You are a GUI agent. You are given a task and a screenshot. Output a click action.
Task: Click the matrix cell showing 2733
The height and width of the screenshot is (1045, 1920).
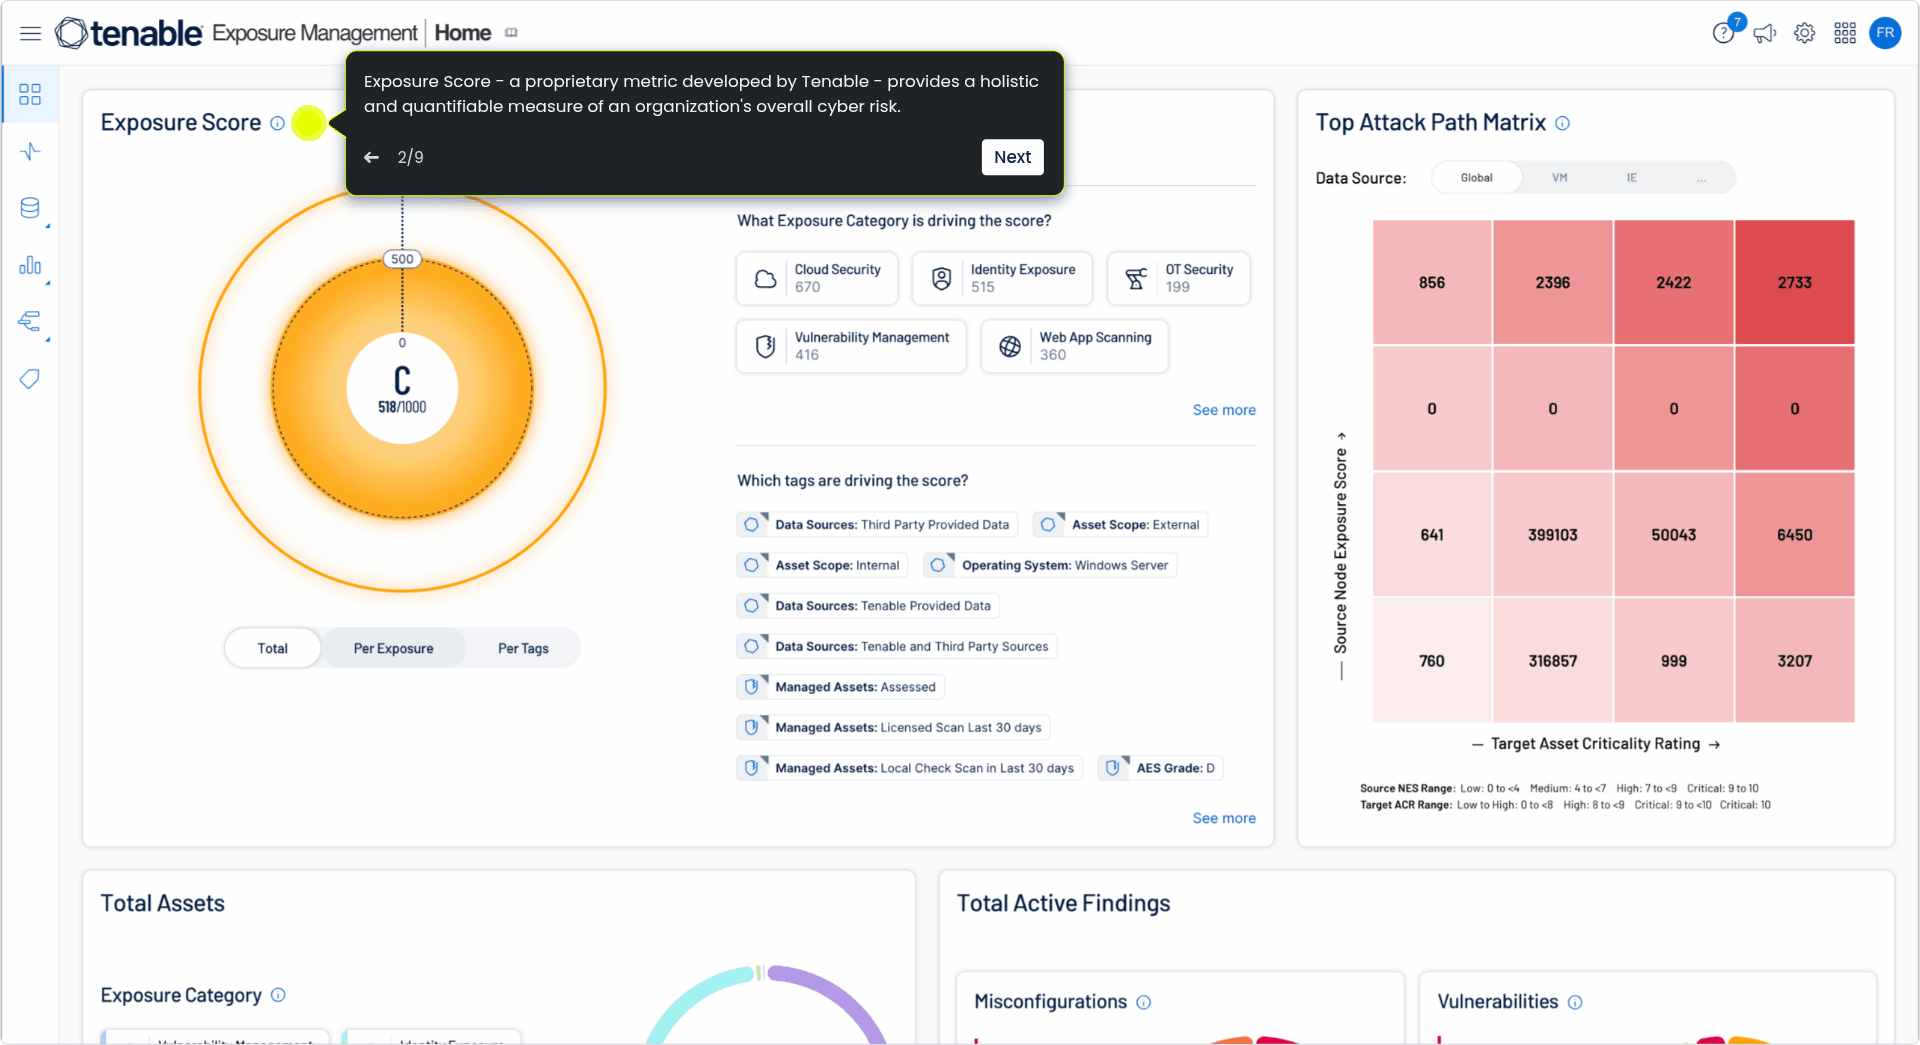[x=1795, y=283]
